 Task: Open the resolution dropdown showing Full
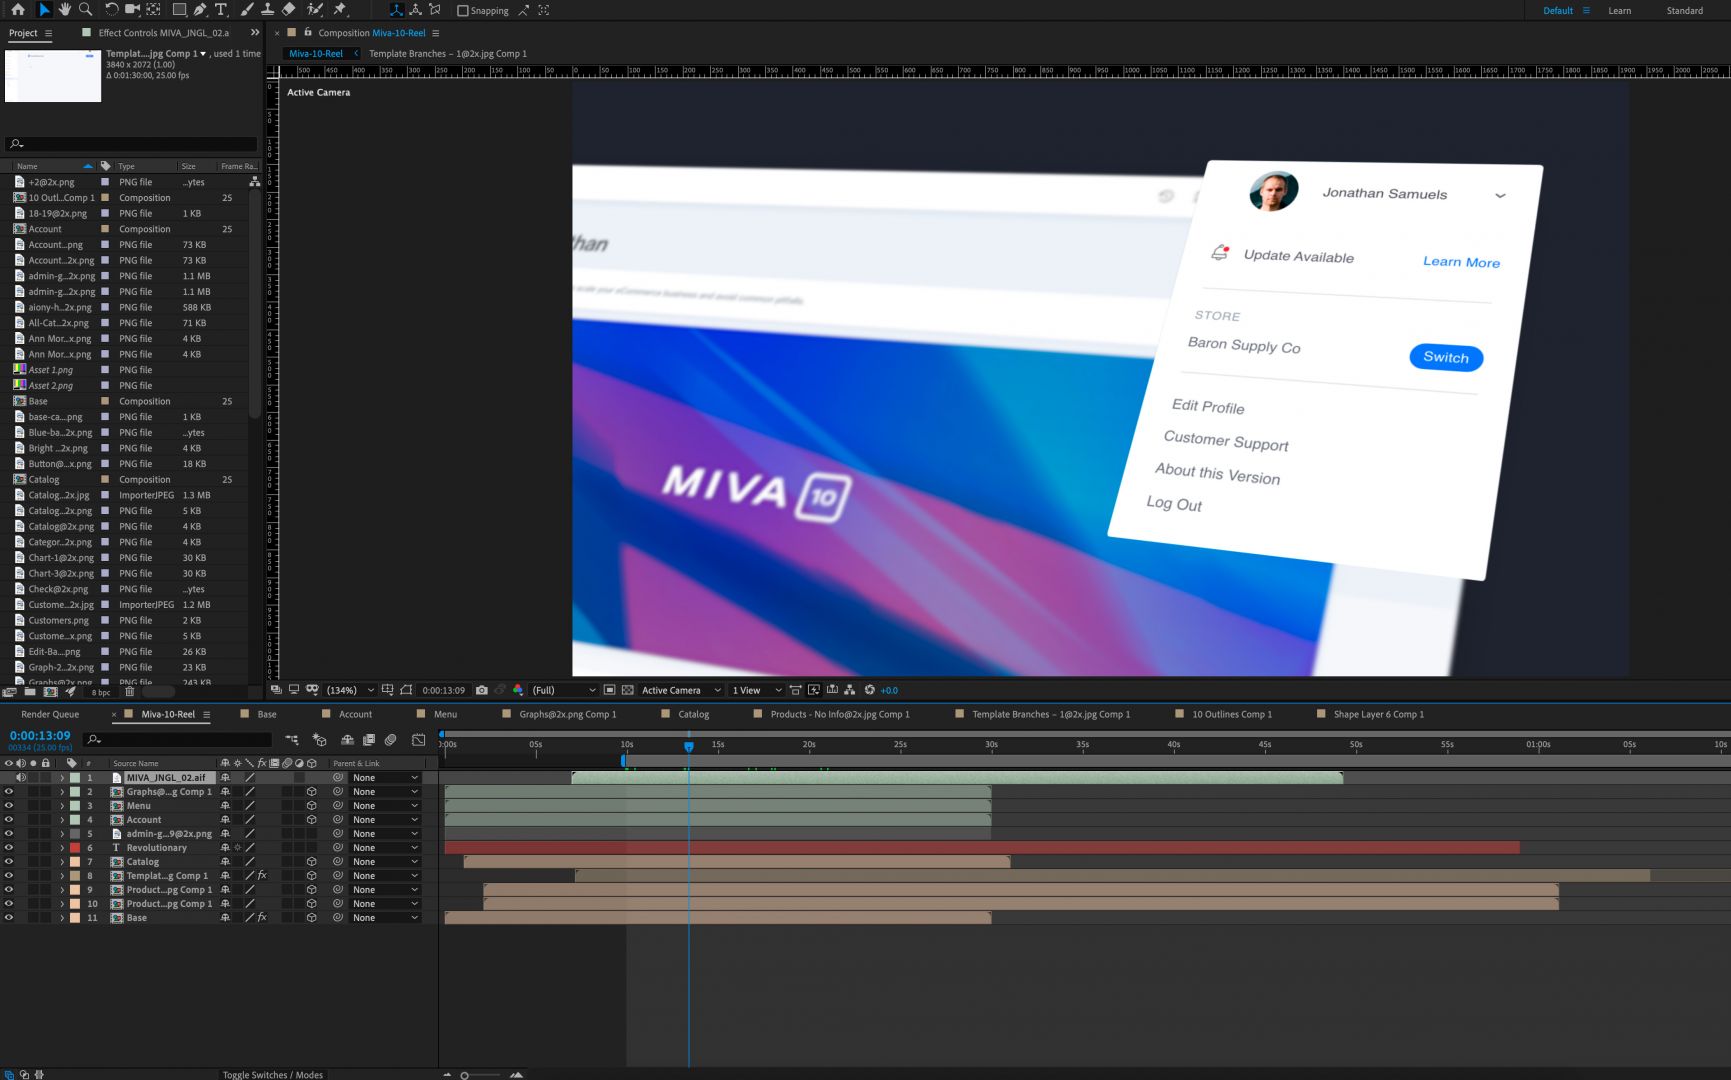[563, 690]
